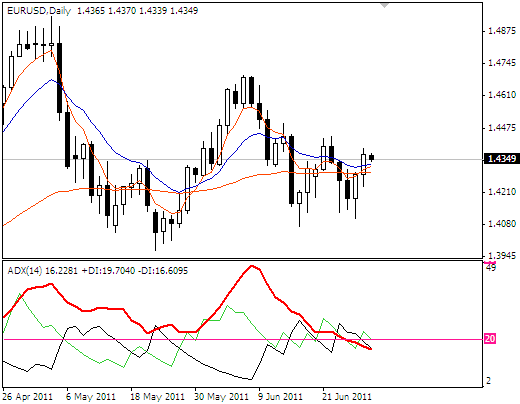Click the 1.3945 price axis label
Image resolution: width=520 pixels, height=404 pixels.
[x=502, y=256]
